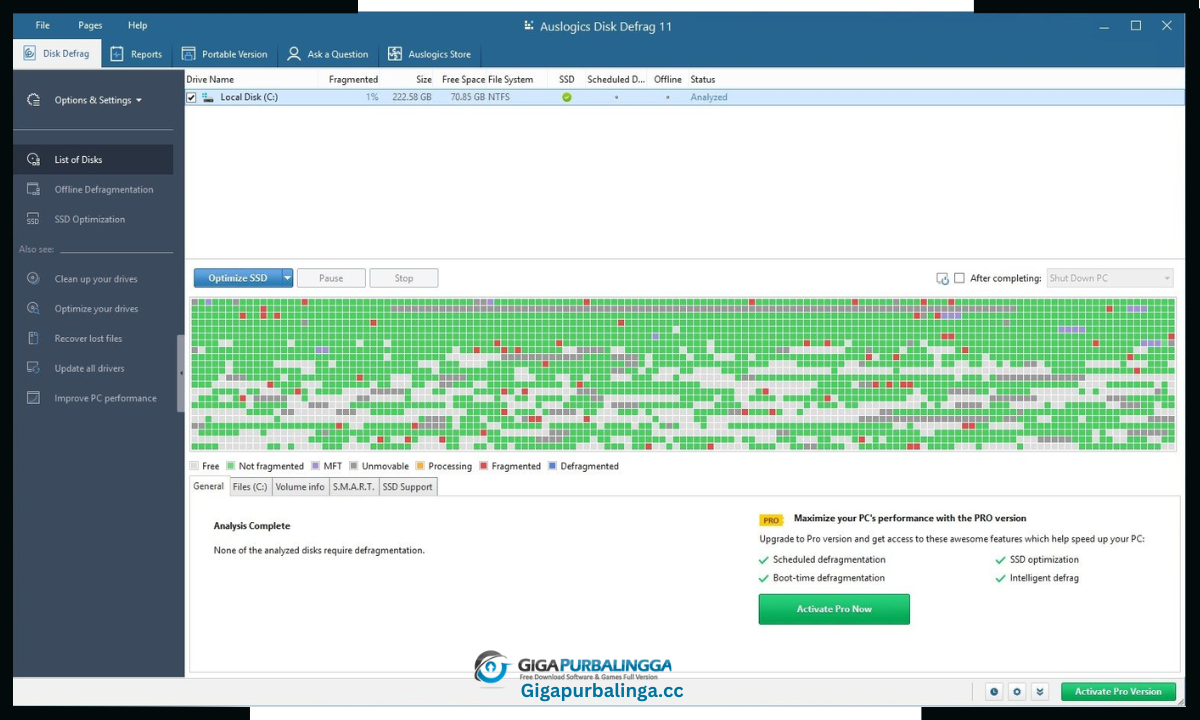The image size is (1200, 720).
Task: Sort by the Free Space column header
Action: click(x=464, y=79)
